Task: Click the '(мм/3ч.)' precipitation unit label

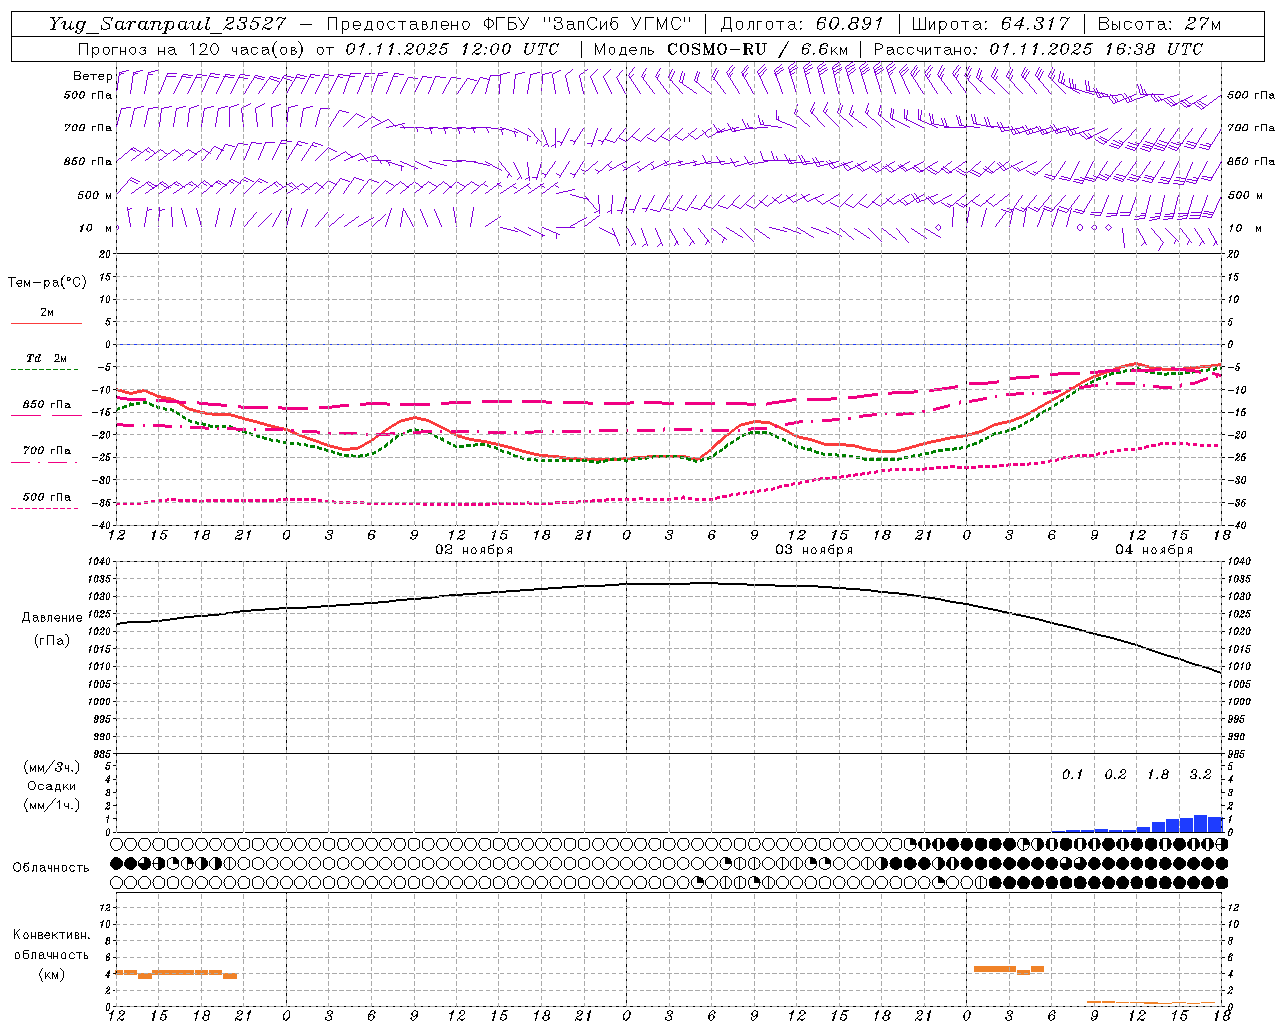Action: pyautogui.click(x=52, y=767)
